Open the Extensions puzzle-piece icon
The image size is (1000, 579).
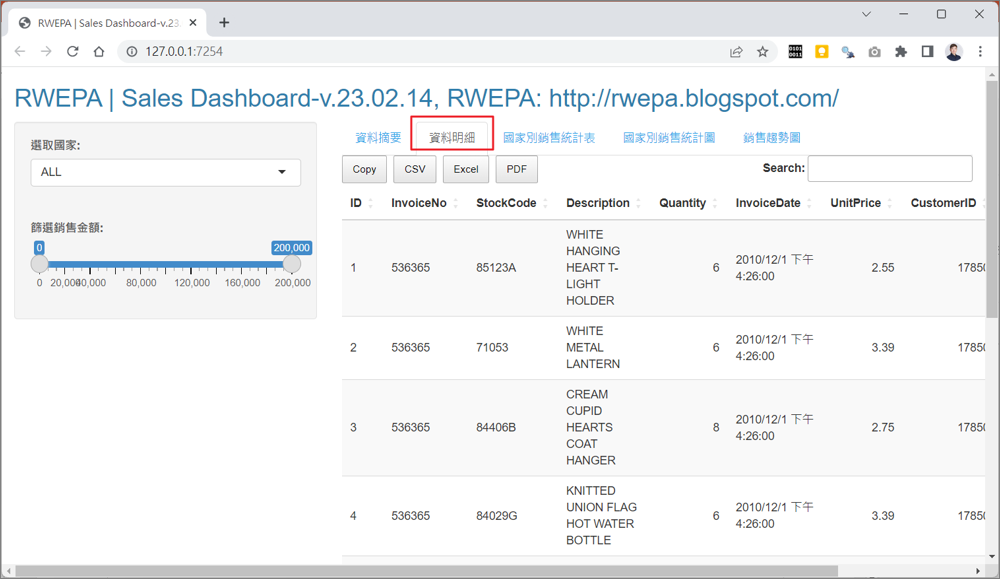click(901, 51)
